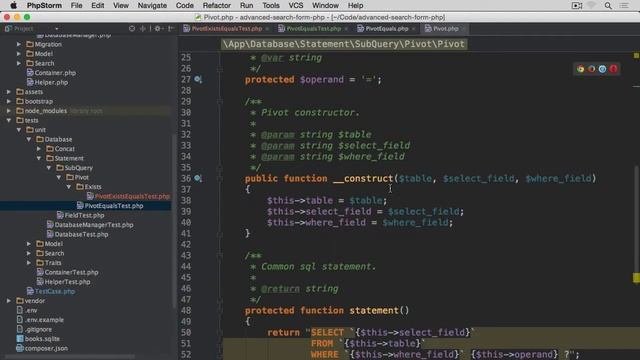
Task: Expand the Traits folder
Action: tap(29, 263)
